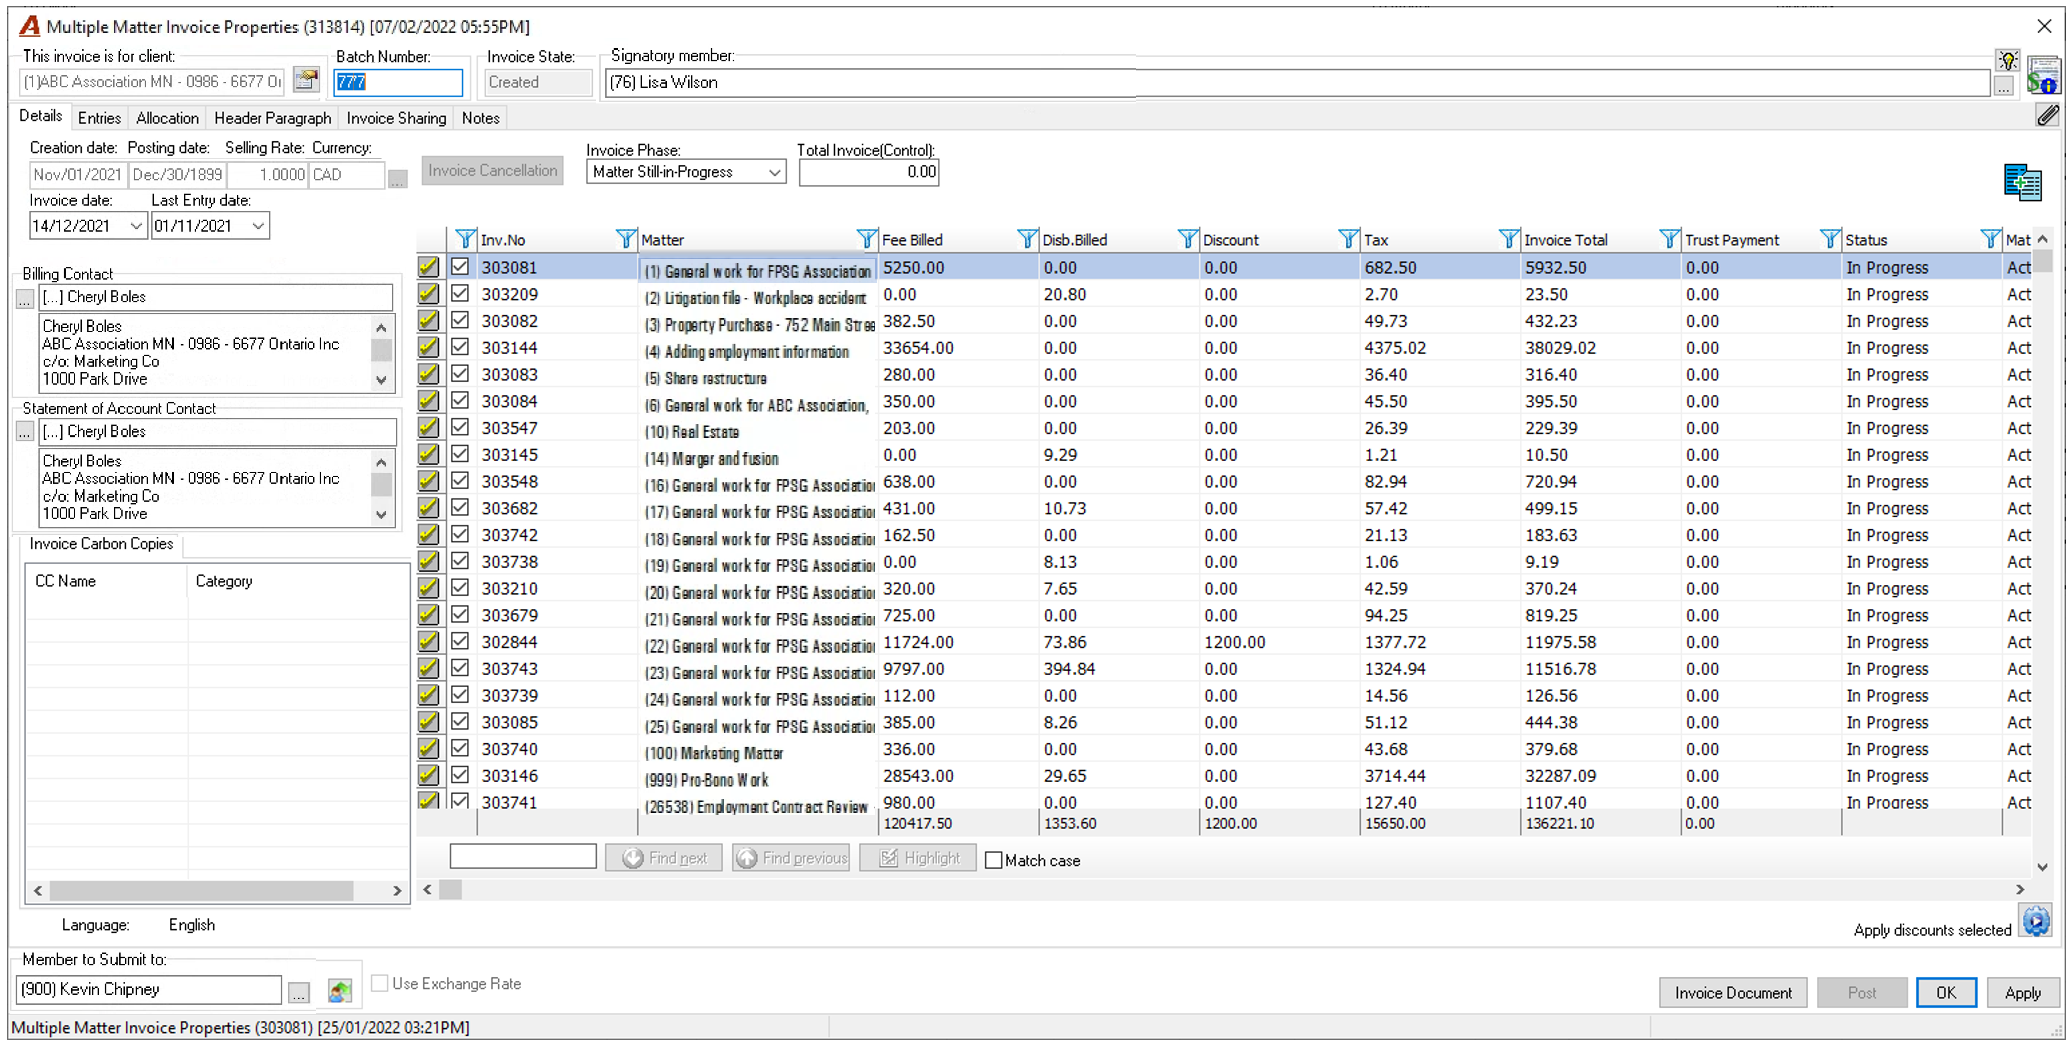Toggle the checkbox for invoice 302844
The height and width of the screenshot is (1045, 2069).
coord(460,641)
